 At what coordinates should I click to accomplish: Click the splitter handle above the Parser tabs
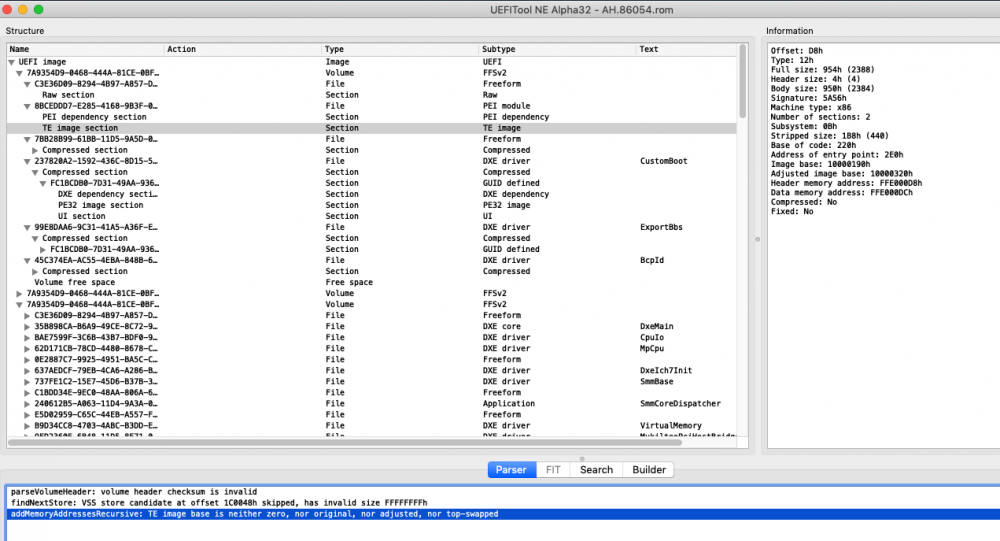[x=582, y=459]
